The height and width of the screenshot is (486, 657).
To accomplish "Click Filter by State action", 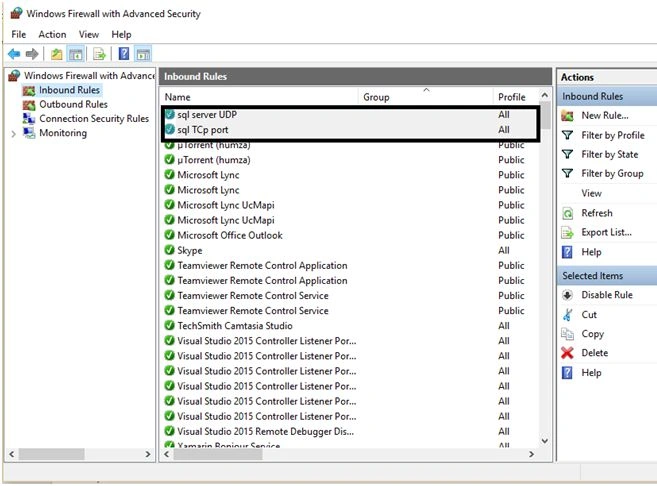I will [610, 155].
